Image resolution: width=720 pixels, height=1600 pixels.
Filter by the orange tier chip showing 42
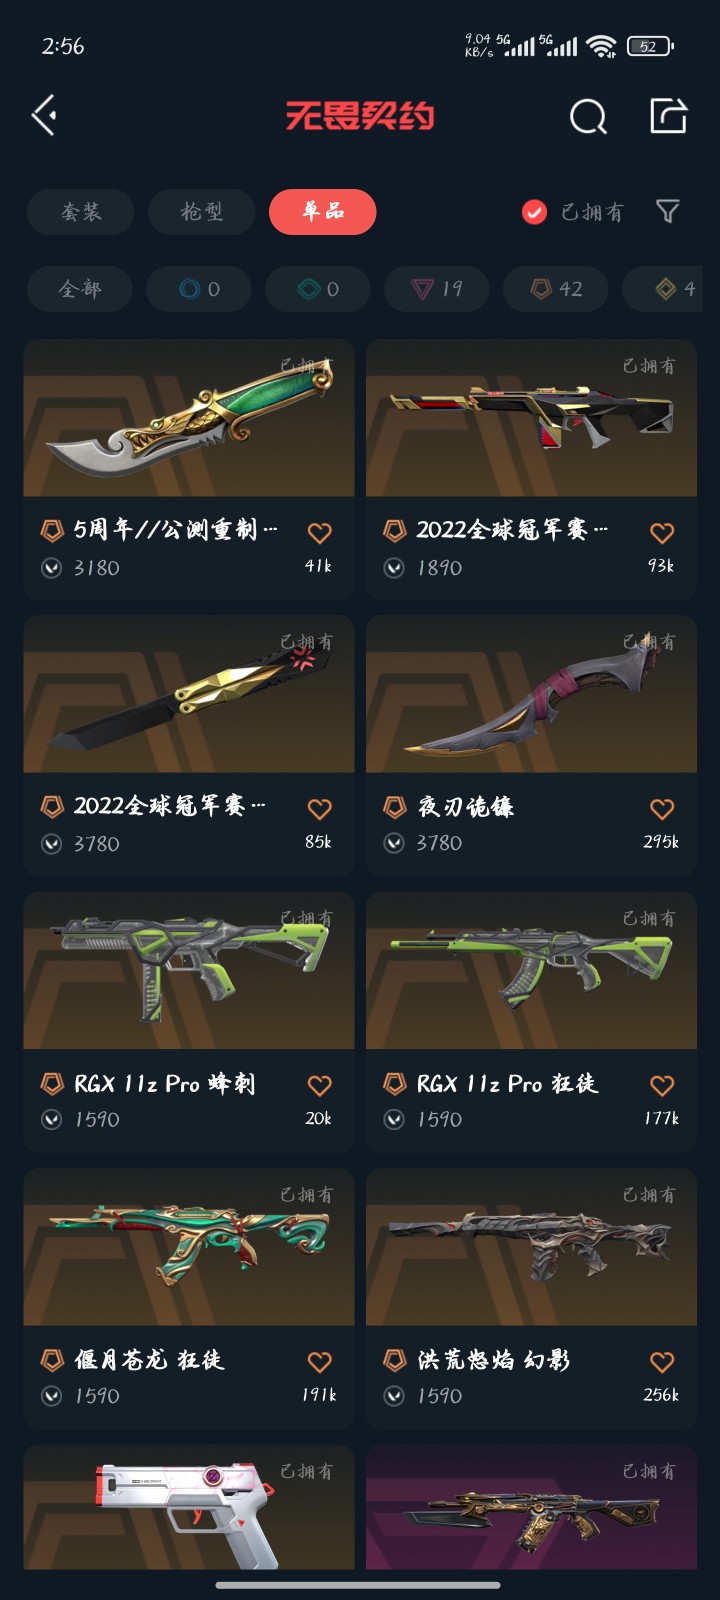(556, 289)
